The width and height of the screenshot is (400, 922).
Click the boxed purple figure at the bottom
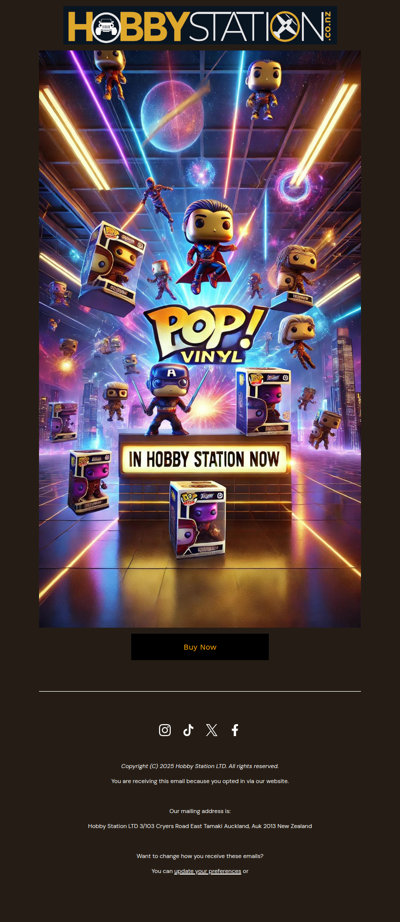pyautogui.click(x=197, y=519)
